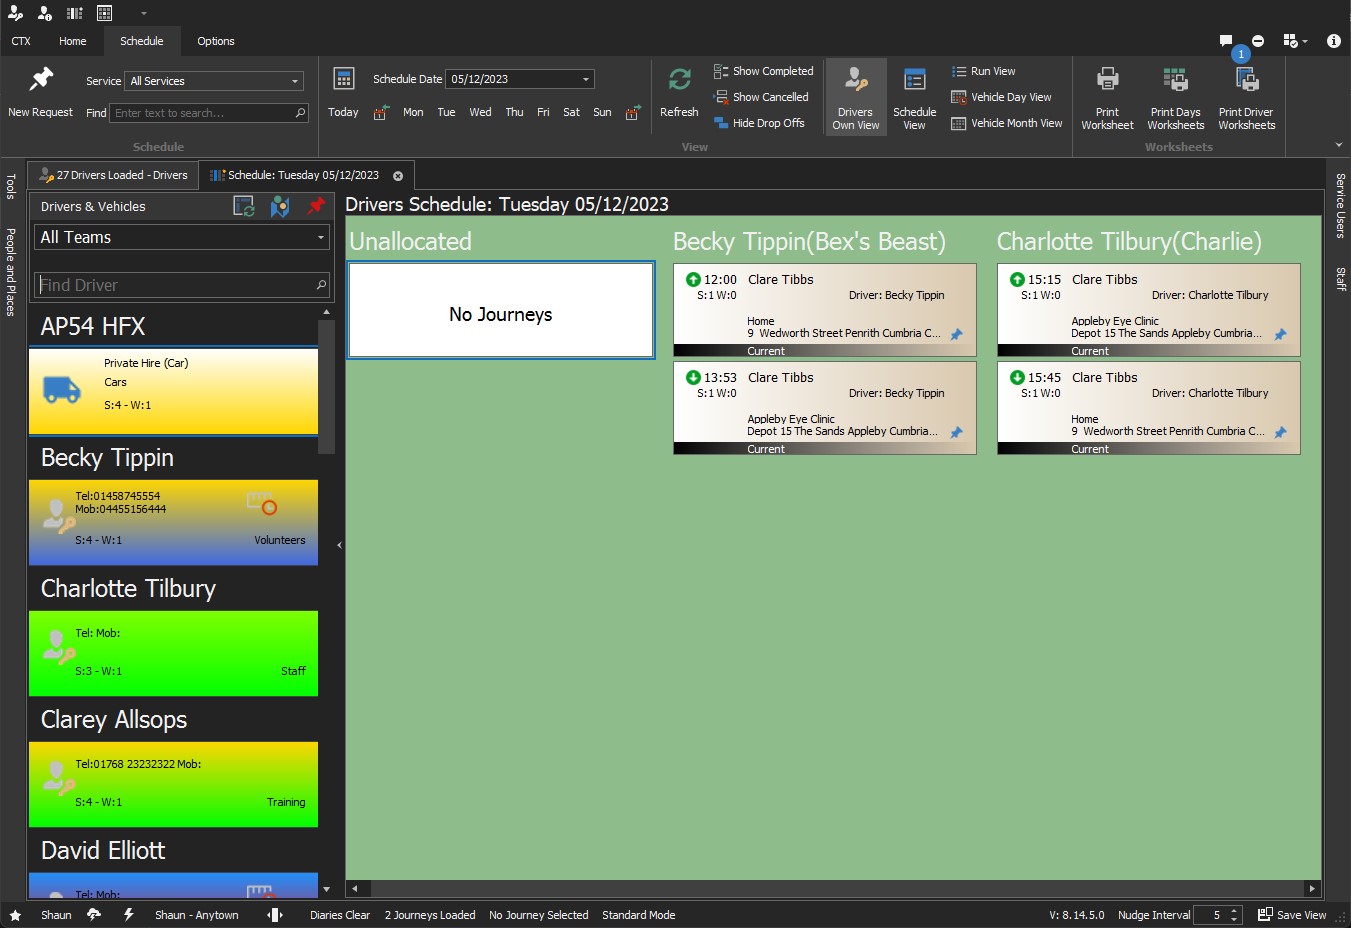Jump to Wed in the schedule
The width and height of the screenshot is (1351, 928).
480,112
